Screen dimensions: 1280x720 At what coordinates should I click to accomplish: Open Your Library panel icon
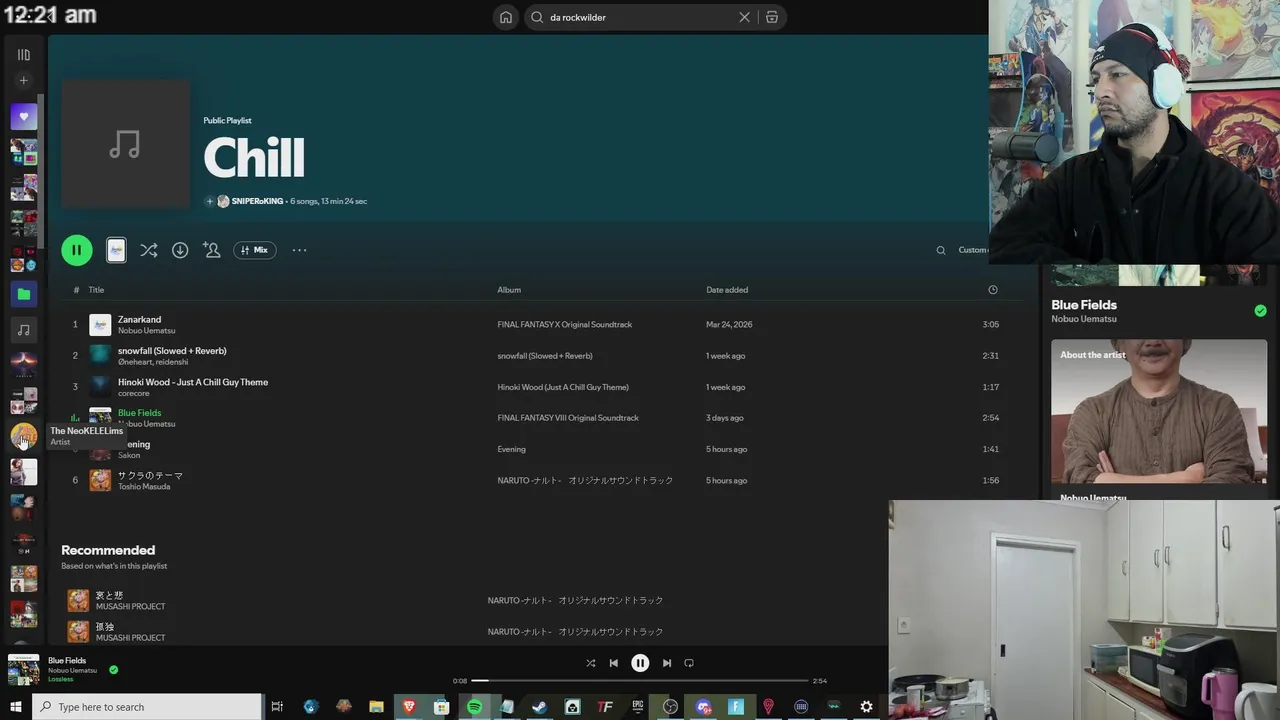[x=24, y=55]
